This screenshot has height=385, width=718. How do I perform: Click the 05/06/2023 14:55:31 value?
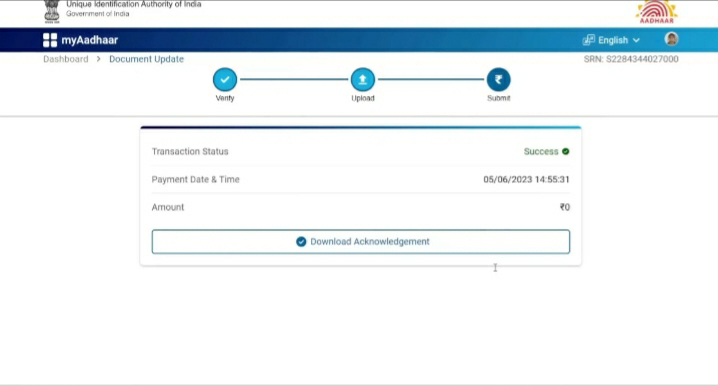(527, 179)
